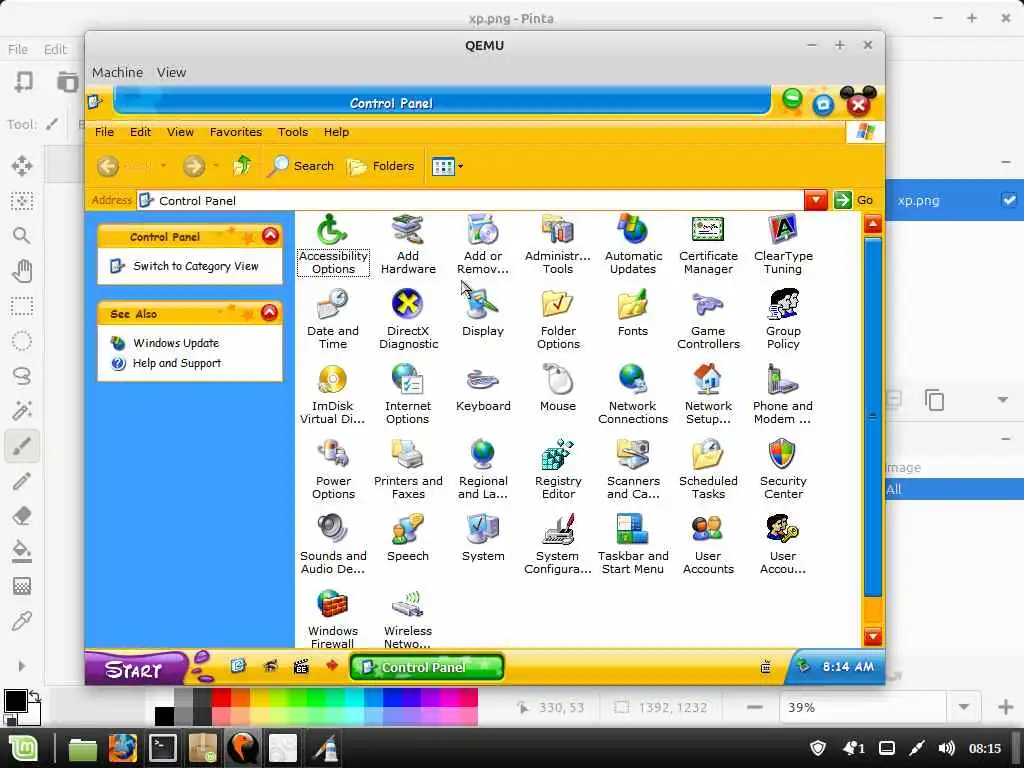1024x768 pixels.
Task: Open the Forward button history dropdown
Action: click(x=216, y=166)
